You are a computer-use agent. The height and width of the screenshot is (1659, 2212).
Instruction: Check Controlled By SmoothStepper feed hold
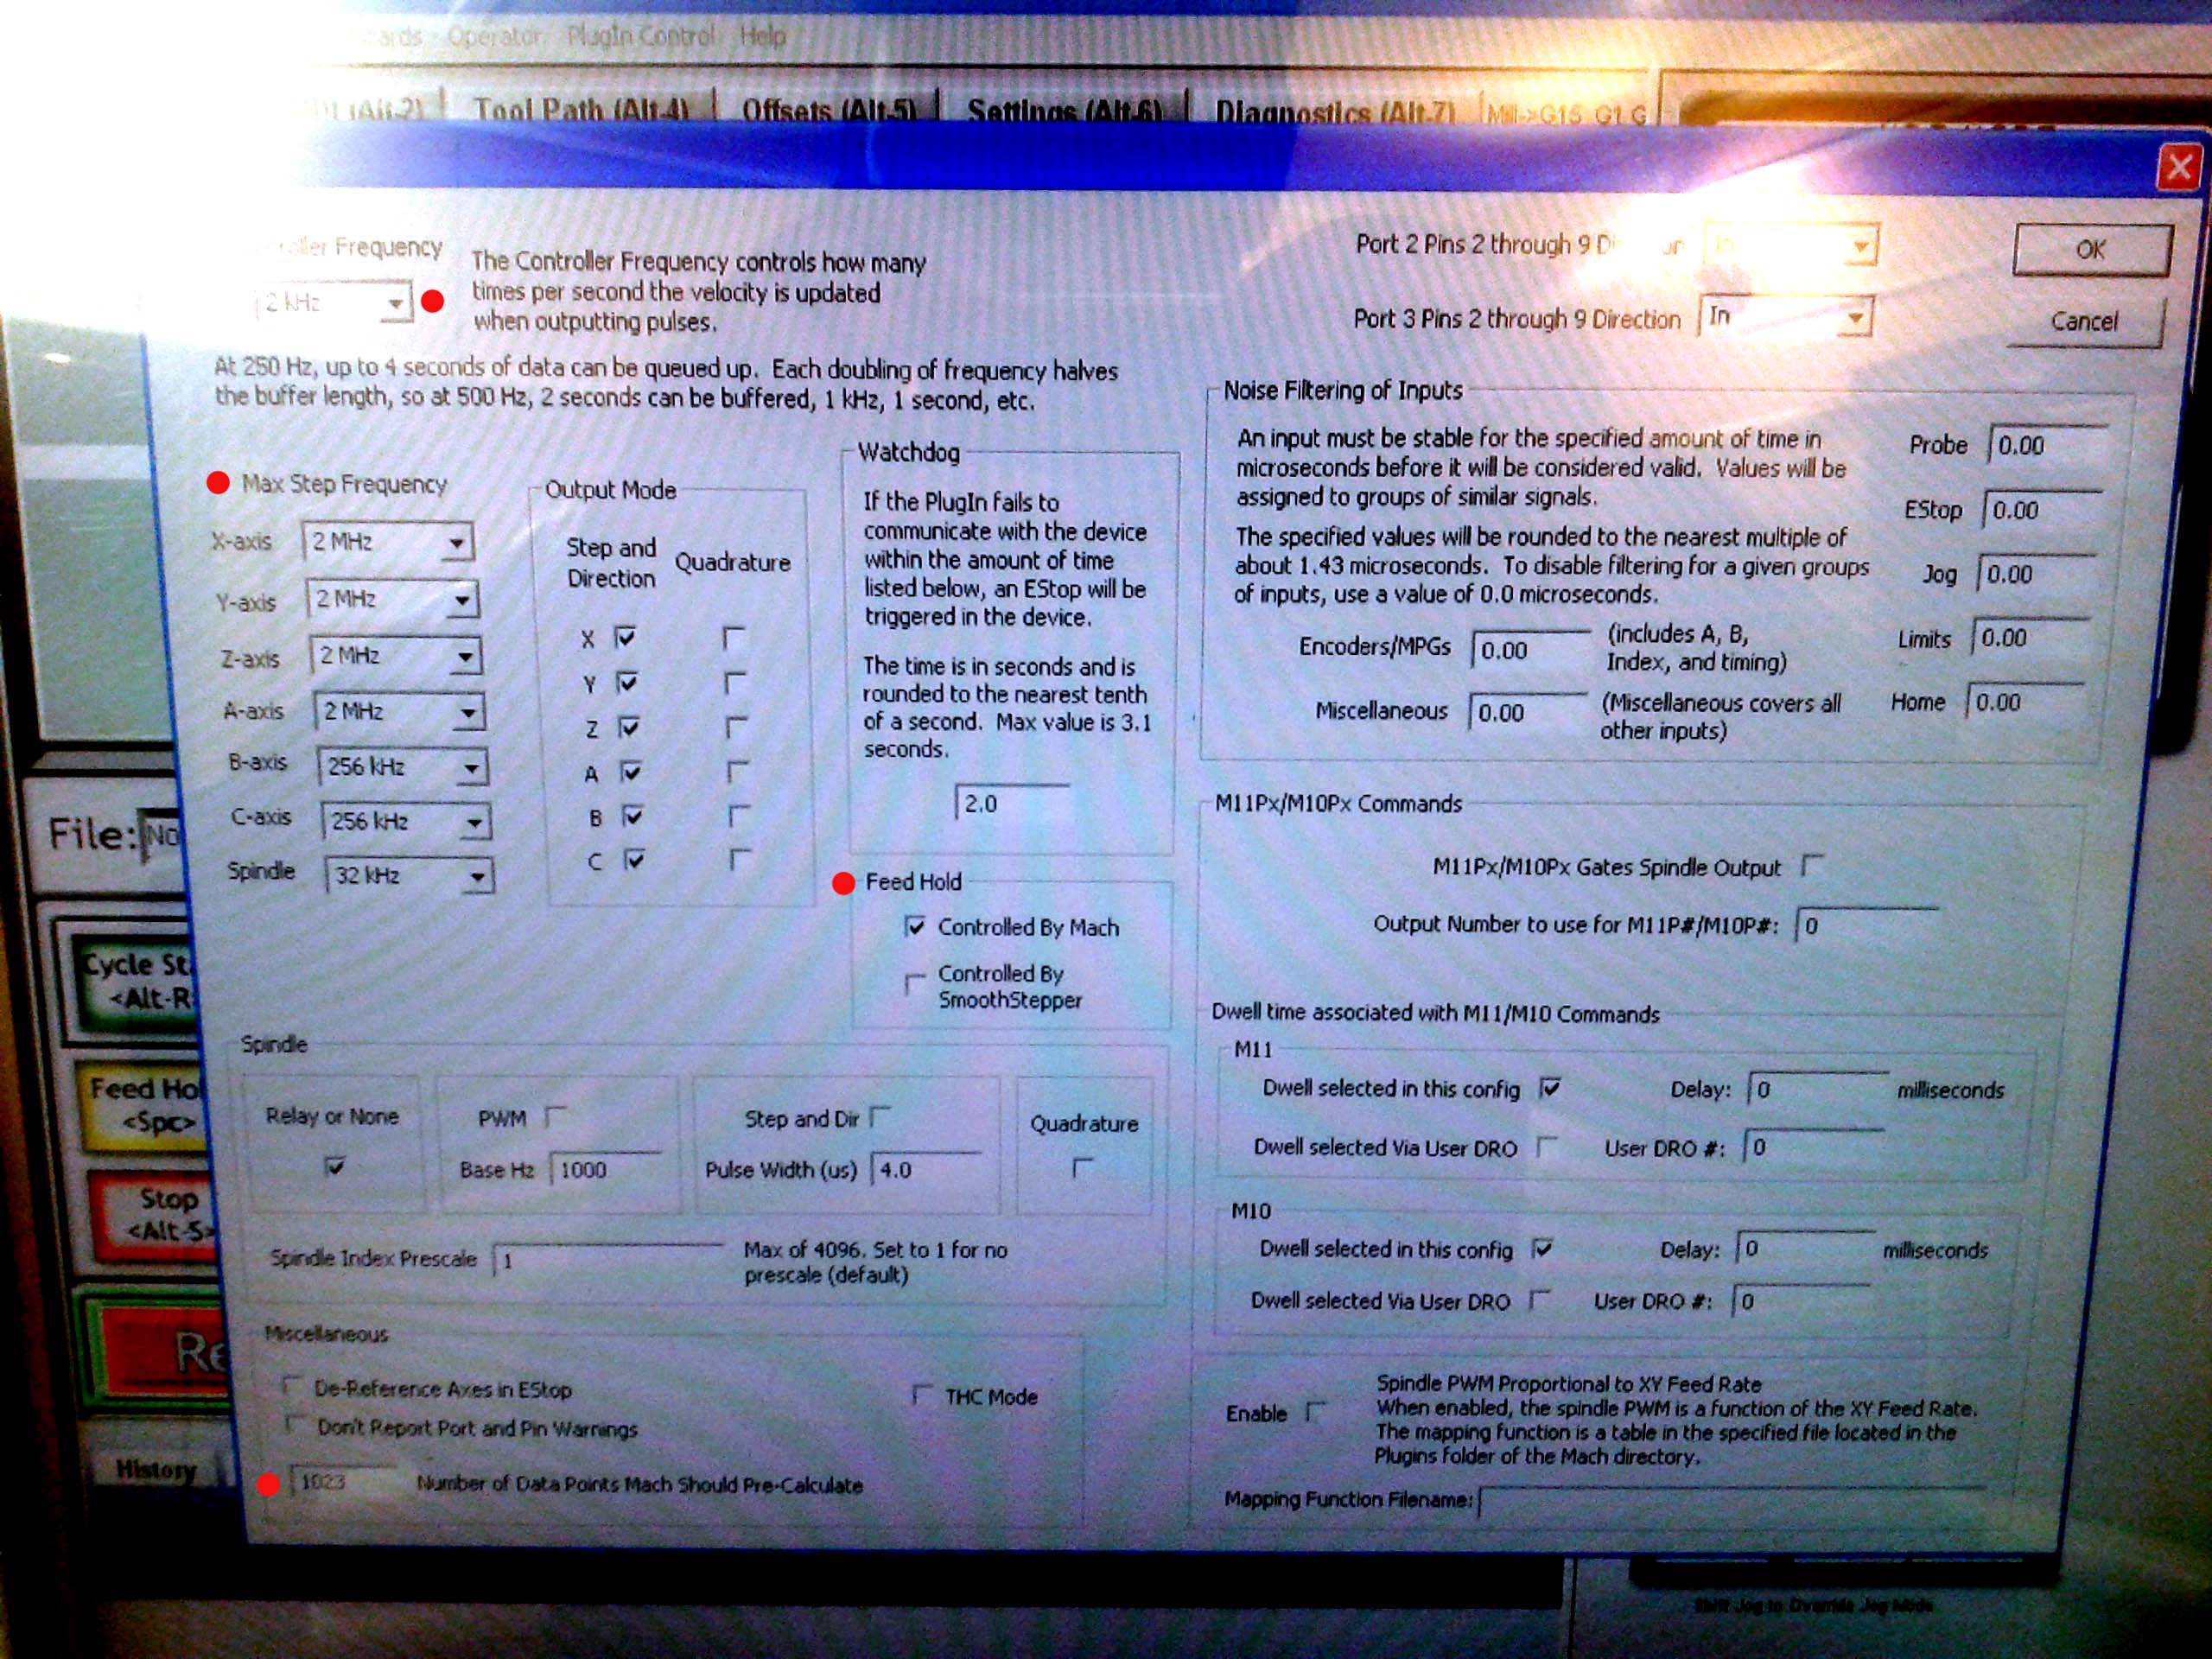pos(914,983)
